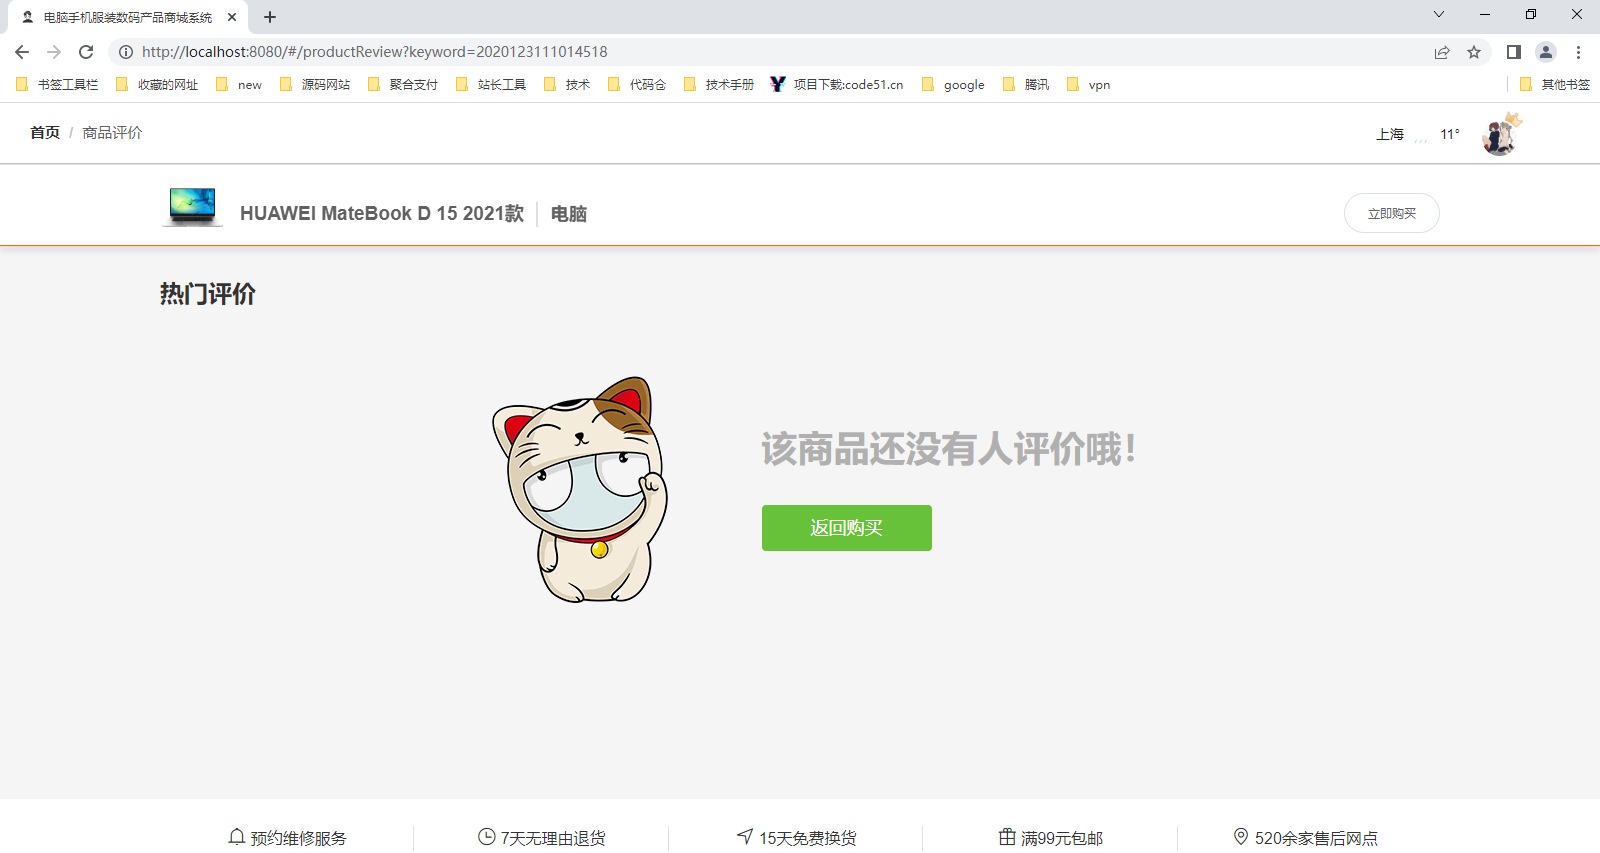Viewport: 1600px width, 853px height.
Task: Click the 热门评价 heading
Action: [x=208, y=294]
